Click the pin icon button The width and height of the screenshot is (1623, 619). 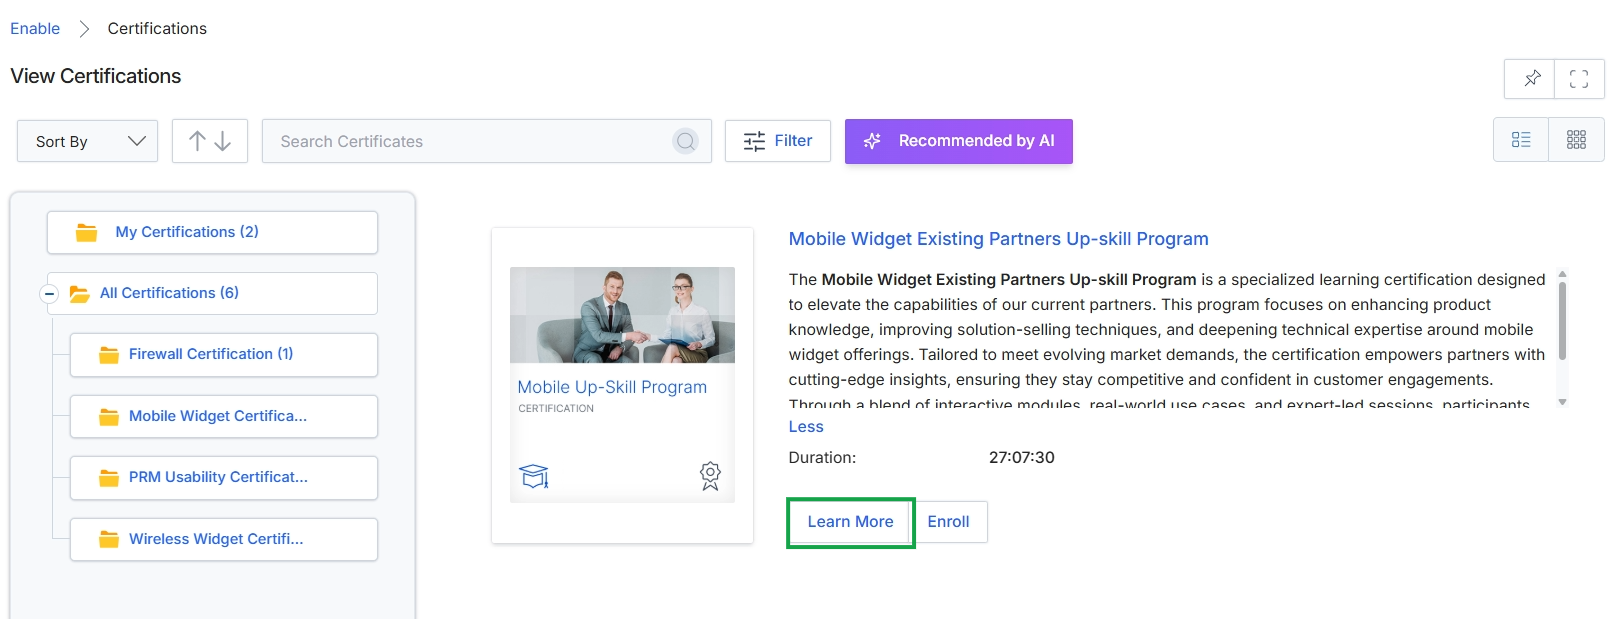tap(1530, 79)
